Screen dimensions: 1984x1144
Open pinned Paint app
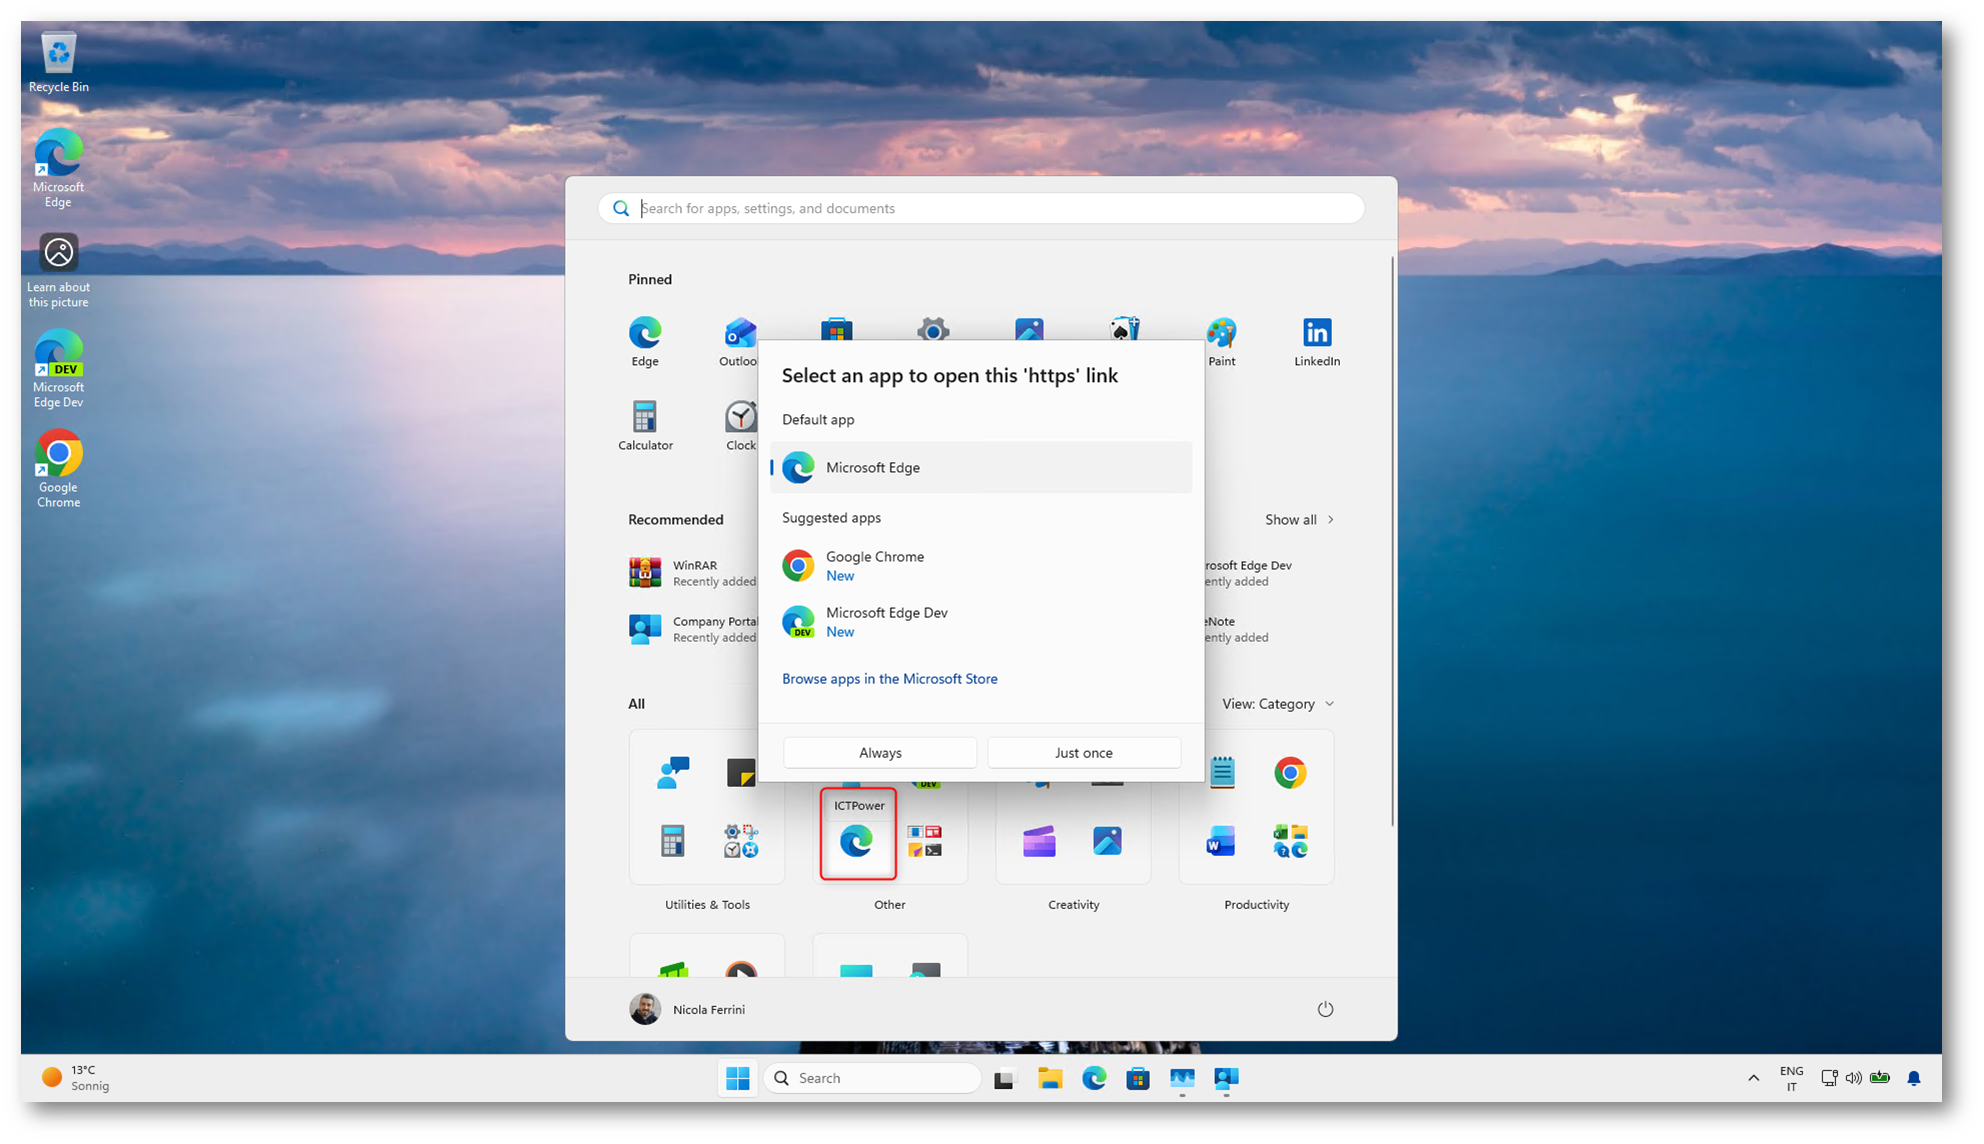1220,341
